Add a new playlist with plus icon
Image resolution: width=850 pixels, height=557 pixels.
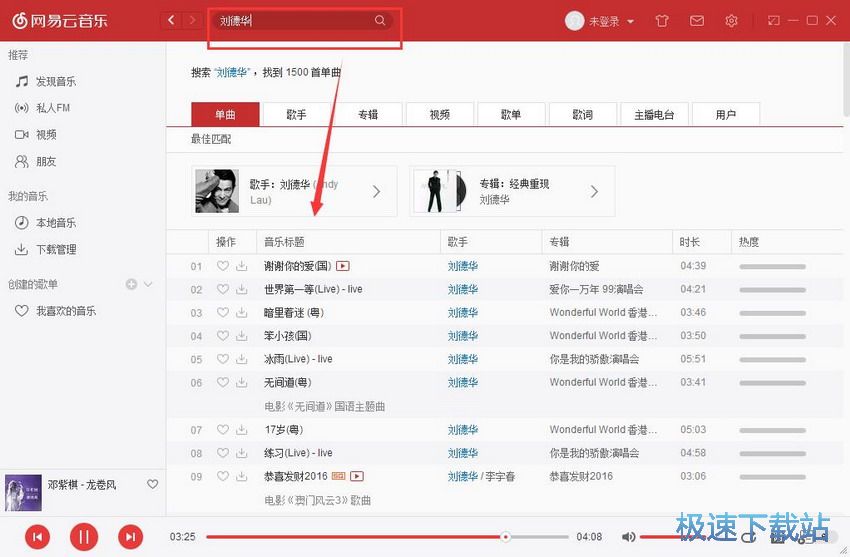[x=131, y=284]
